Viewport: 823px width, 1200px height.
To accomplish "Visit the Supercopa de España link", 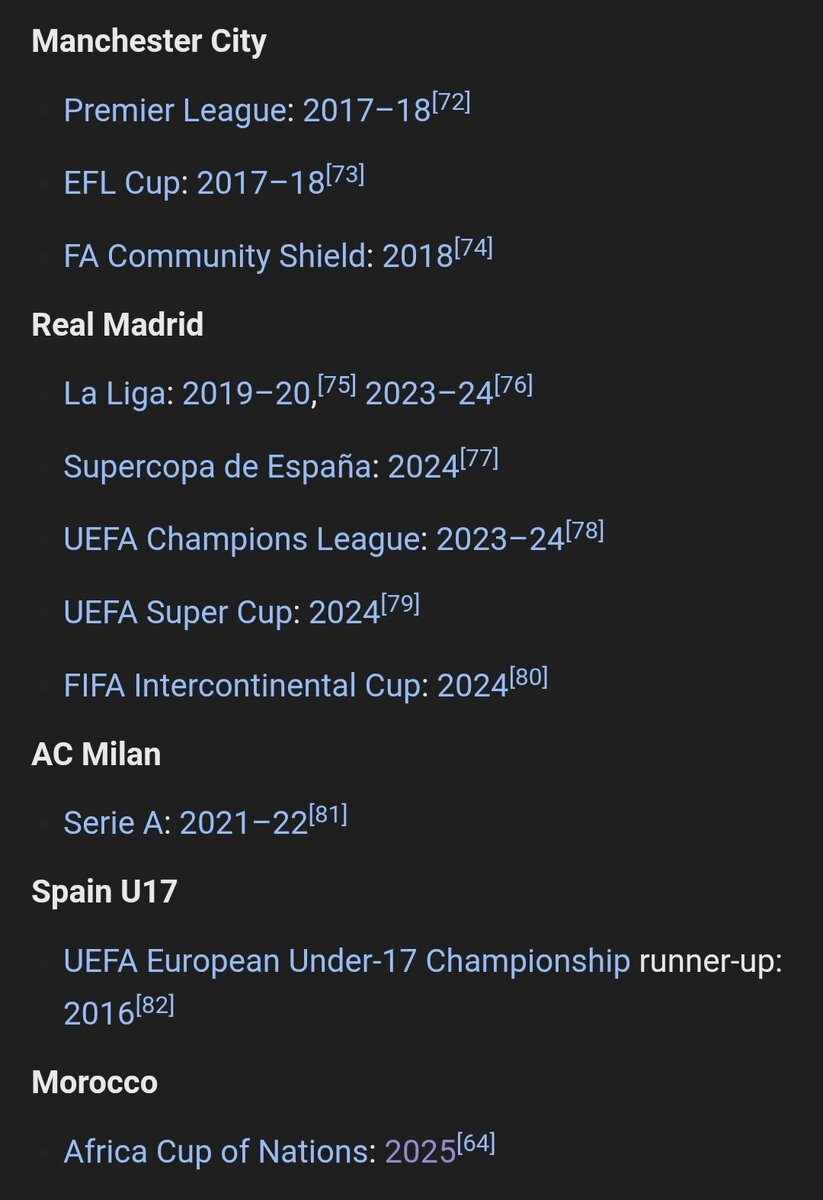I will (x=216, y=466).
